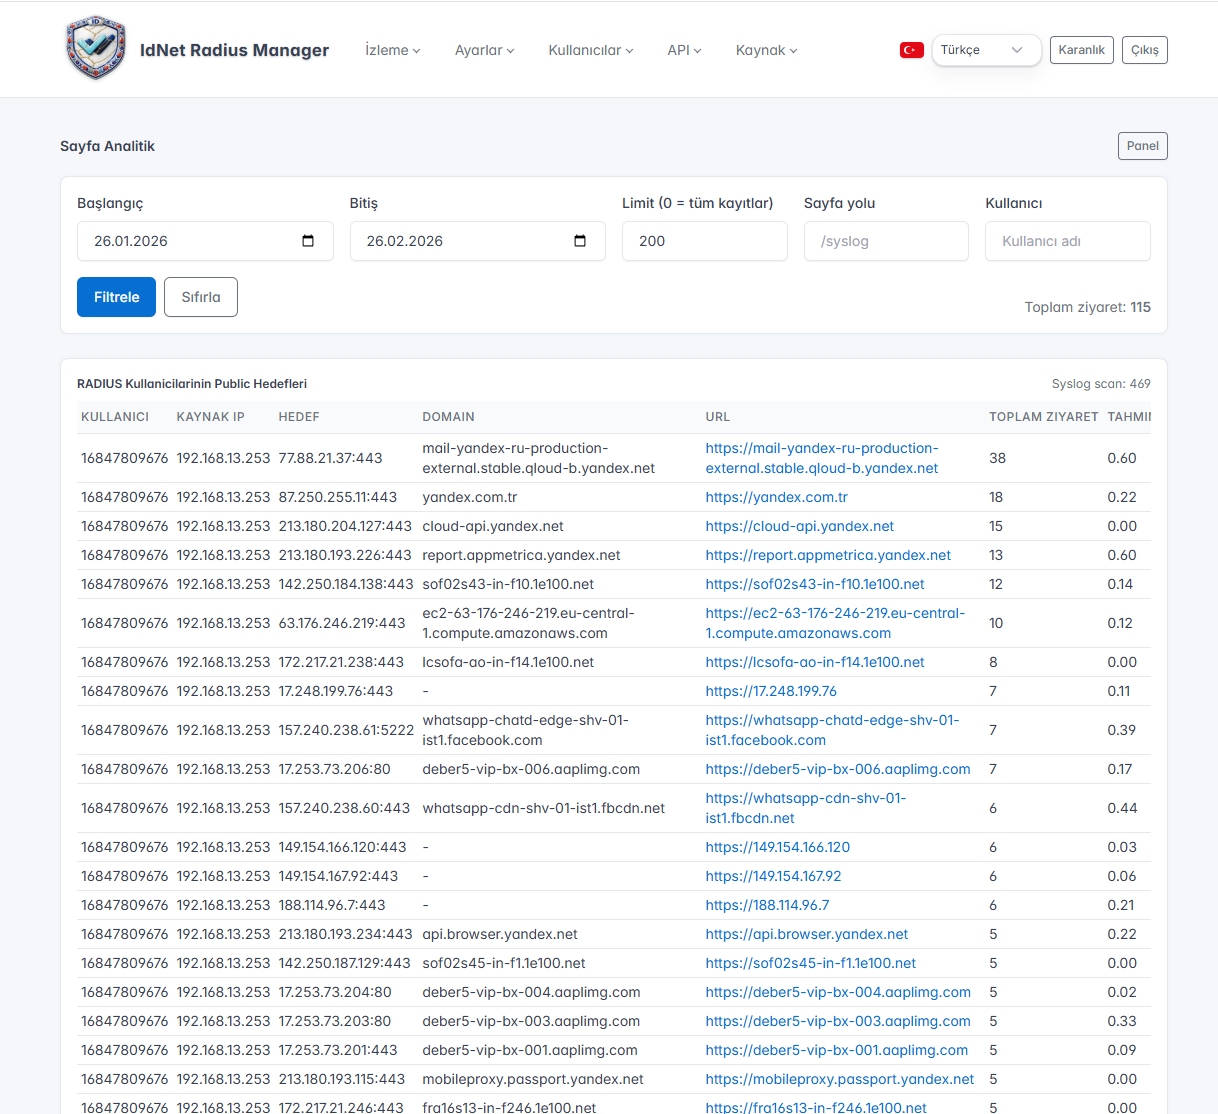Image resolution: width=1218 pixels, height=1114 pixels.
Task: Click the Sıfırla reset button
Action: pos(201,297)
